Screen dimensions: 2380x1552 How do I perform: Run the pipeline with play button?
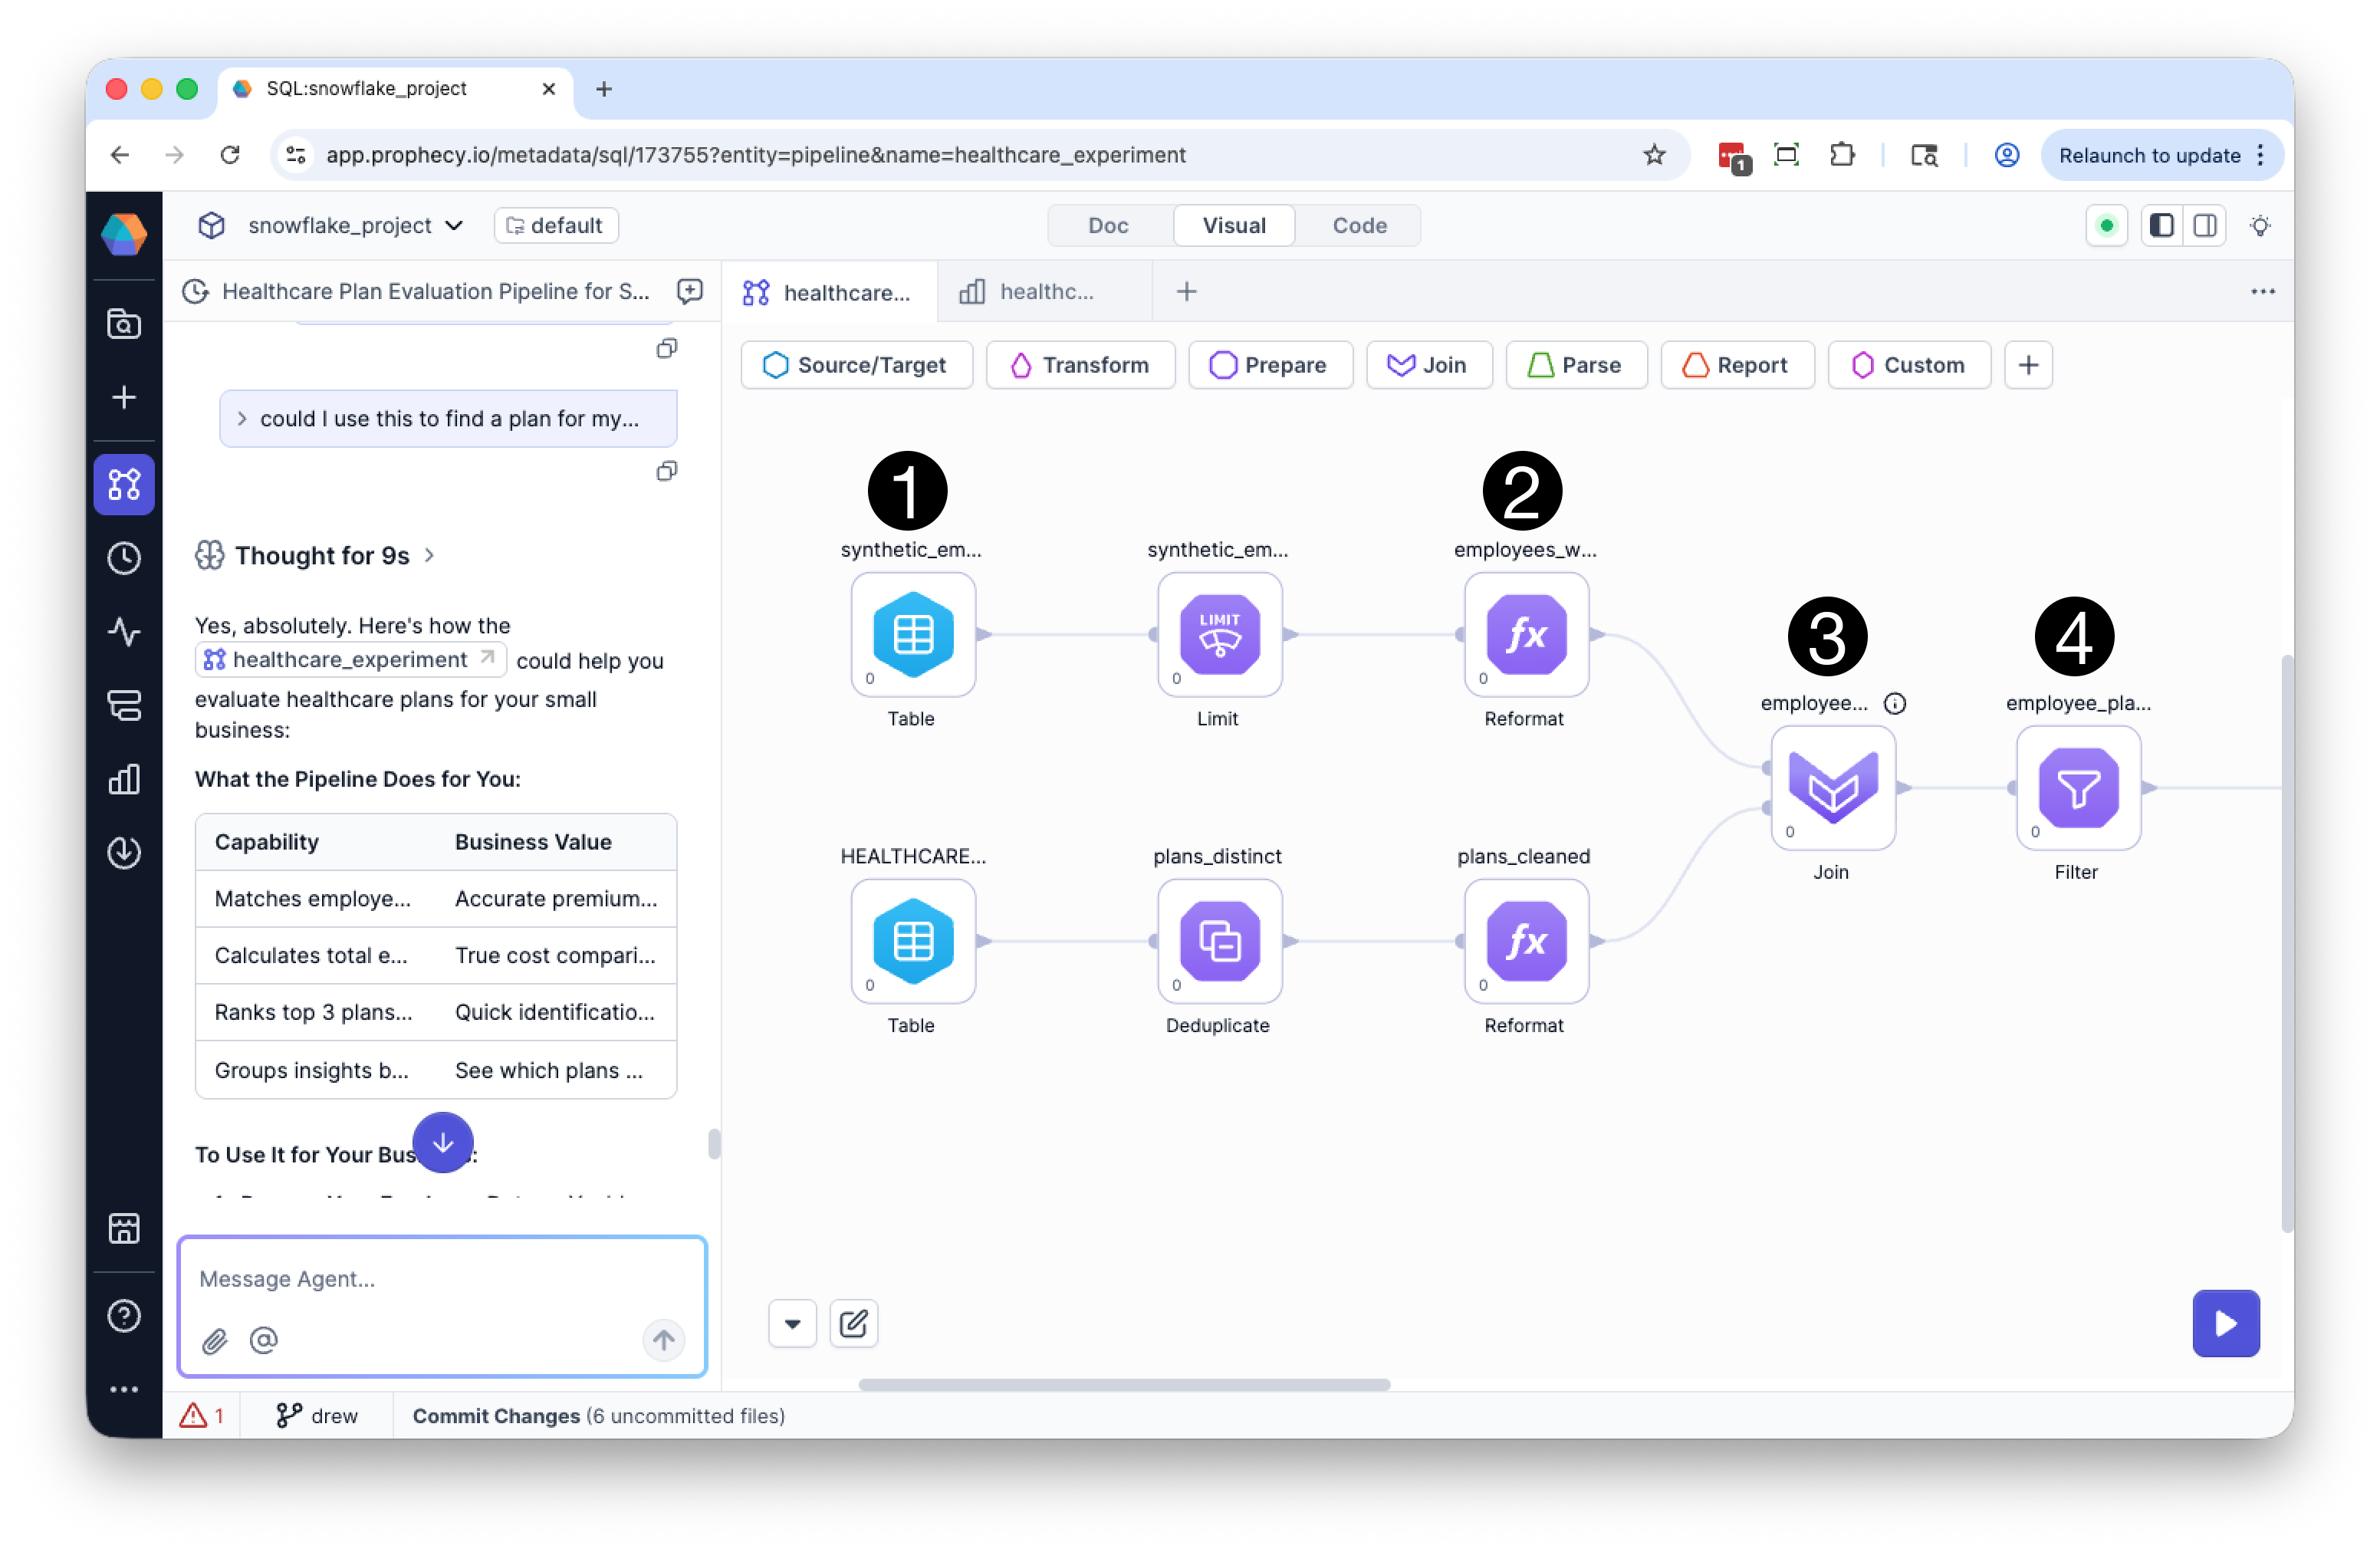click(x=2226, y=1324)
